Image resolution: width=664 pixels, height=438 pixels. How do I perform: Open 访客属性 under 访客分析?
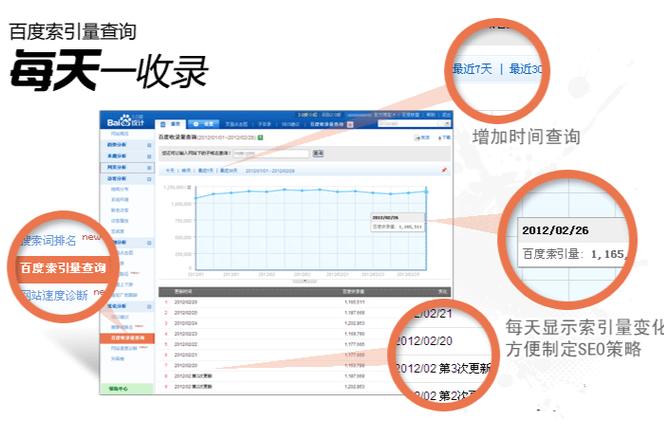pyautogui.click(x=120, y=221)
